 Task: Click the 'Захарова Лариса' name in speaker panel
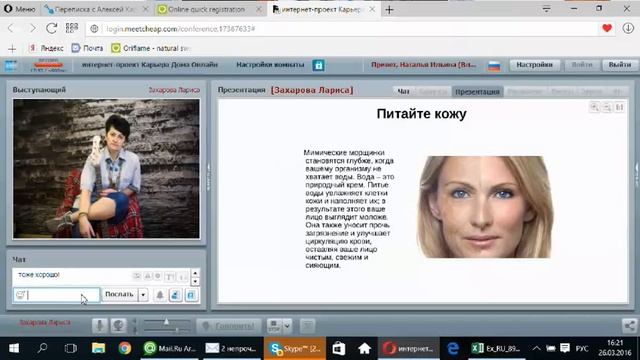pyautogui.click(x=174, y=90)
